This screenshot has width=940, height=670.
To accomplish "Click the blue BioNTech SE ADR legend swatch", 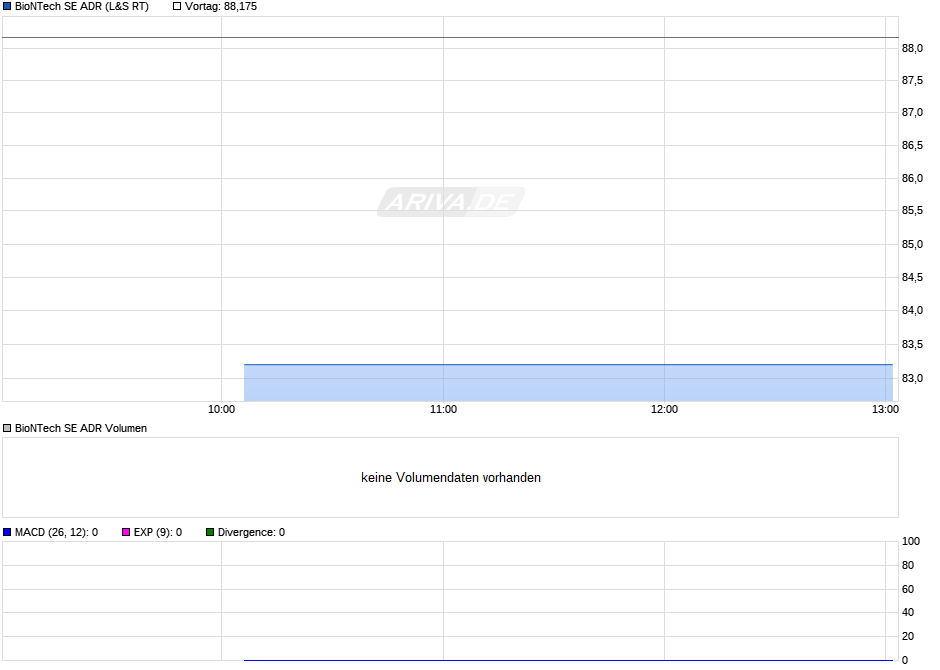I will (x=7, y=7).
